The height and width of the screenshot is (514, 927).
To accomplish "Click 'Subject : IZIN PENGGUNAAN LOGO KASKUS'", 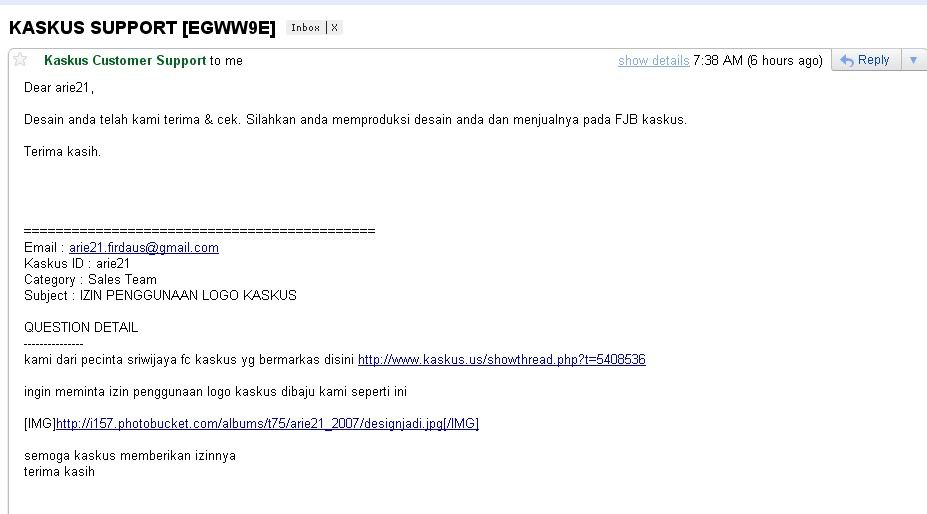I will pos(160,296).
